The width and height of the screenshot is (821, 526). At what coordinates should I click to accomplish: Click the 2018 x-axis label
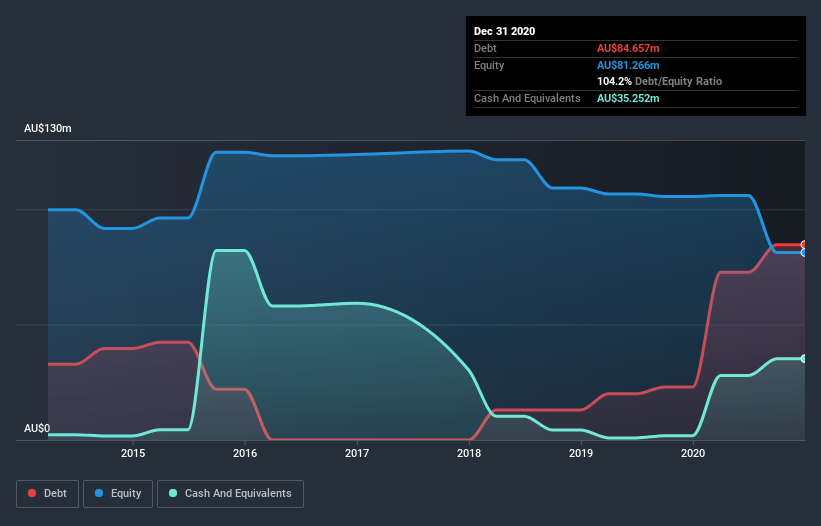(469, 453)
